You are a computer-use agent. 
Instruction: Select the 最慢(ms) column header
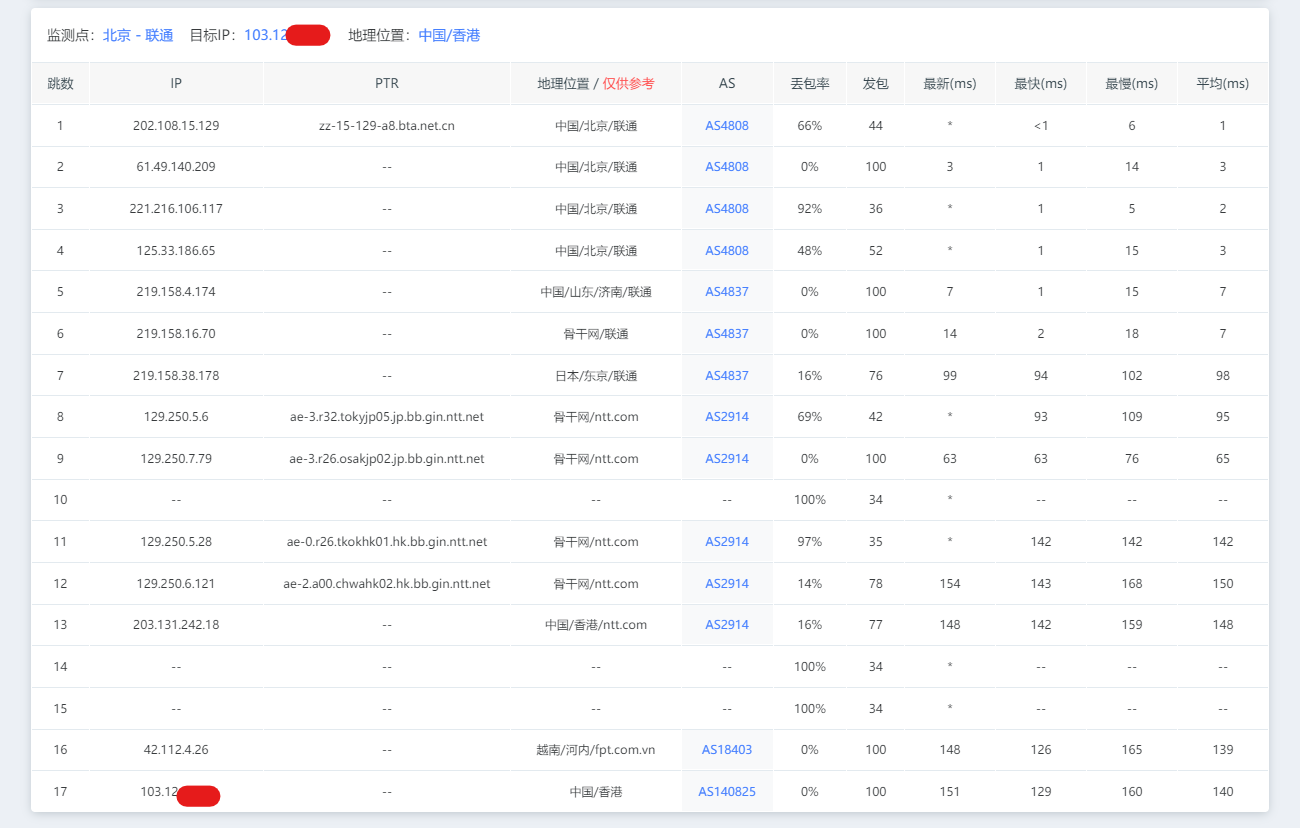coord(1132,84)
